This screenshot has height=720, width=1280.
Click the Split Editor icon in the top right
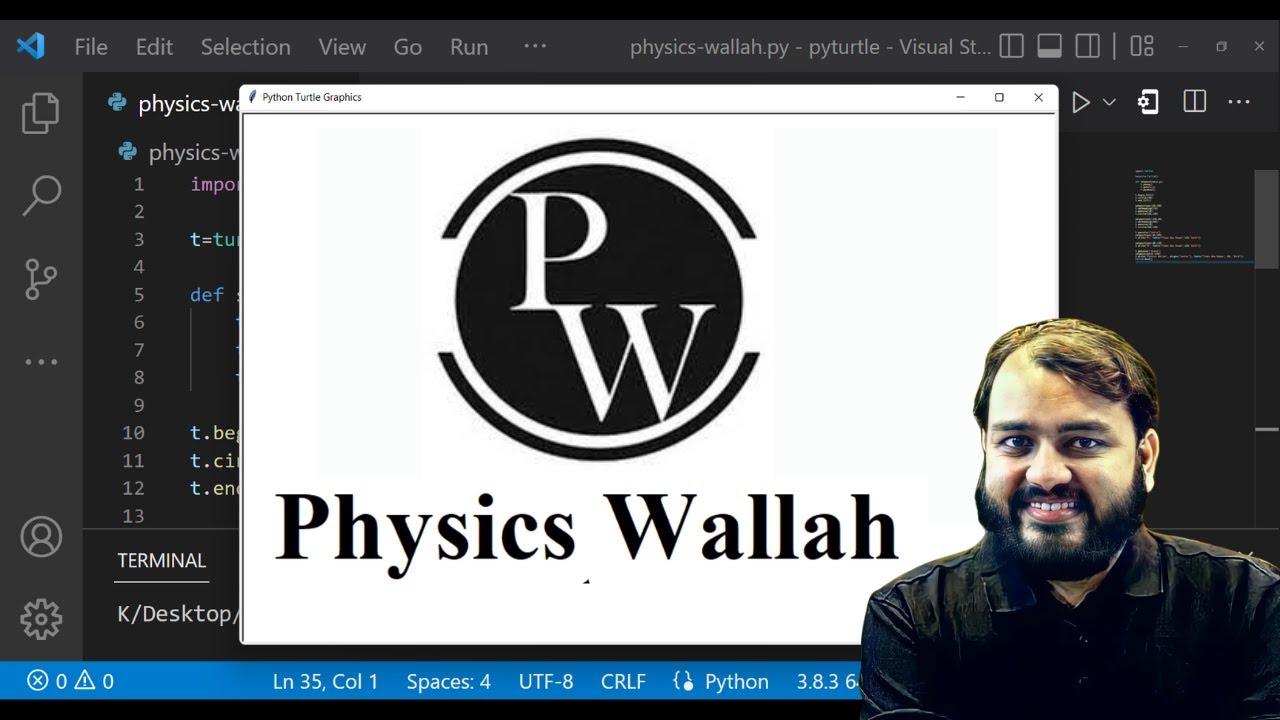[x=1194, y=101]
